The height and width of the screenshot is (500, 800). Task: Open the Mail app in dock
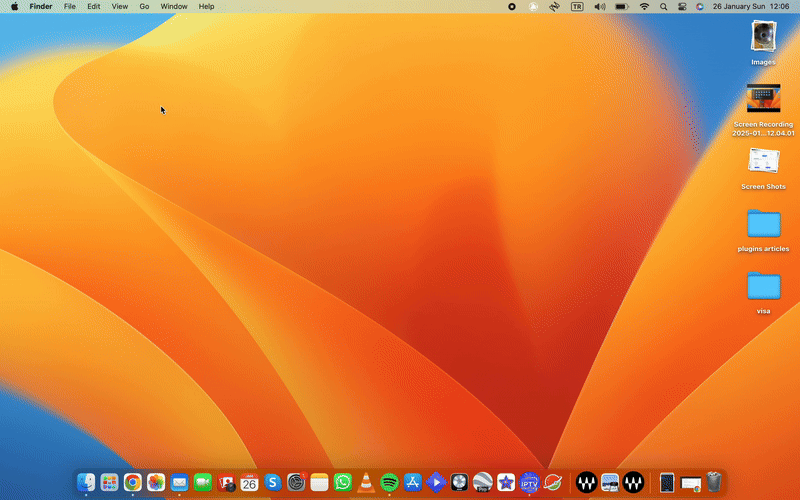(179, 483)
